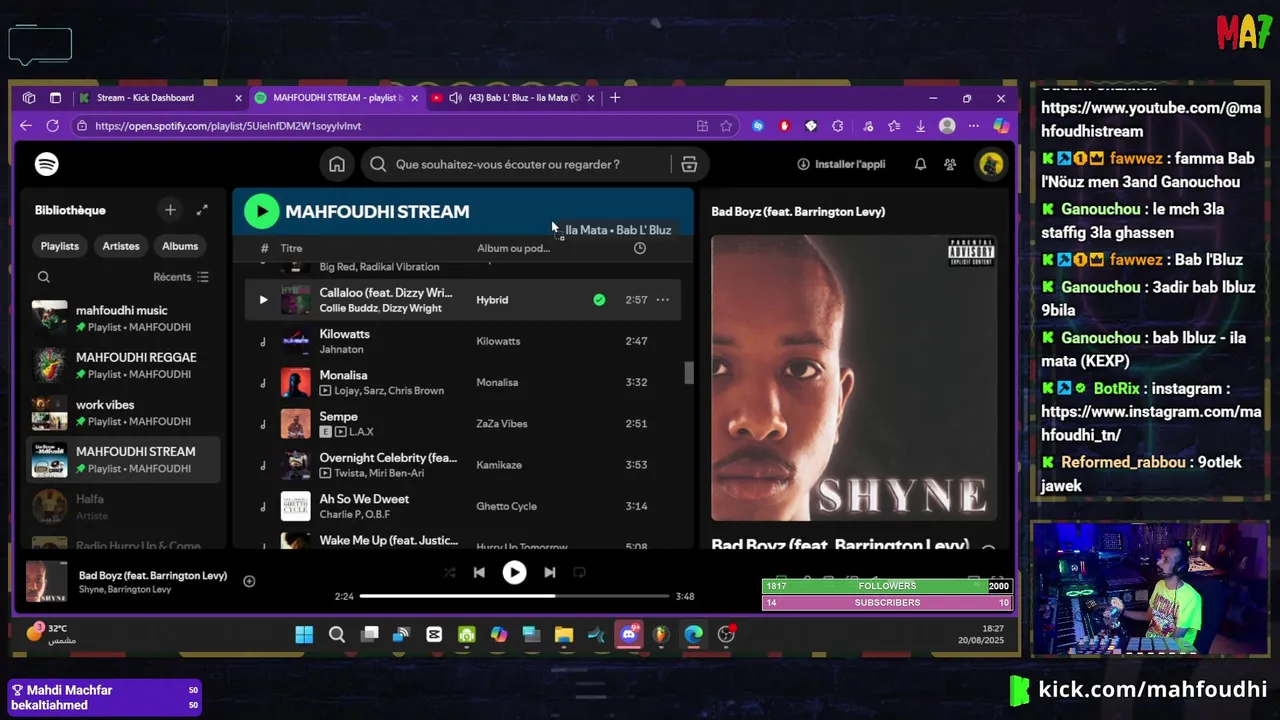Open Microsoft Edge on the taskbar
Image resolution: width=1280 pixels, height=720 pixels.
click(693, 634)
